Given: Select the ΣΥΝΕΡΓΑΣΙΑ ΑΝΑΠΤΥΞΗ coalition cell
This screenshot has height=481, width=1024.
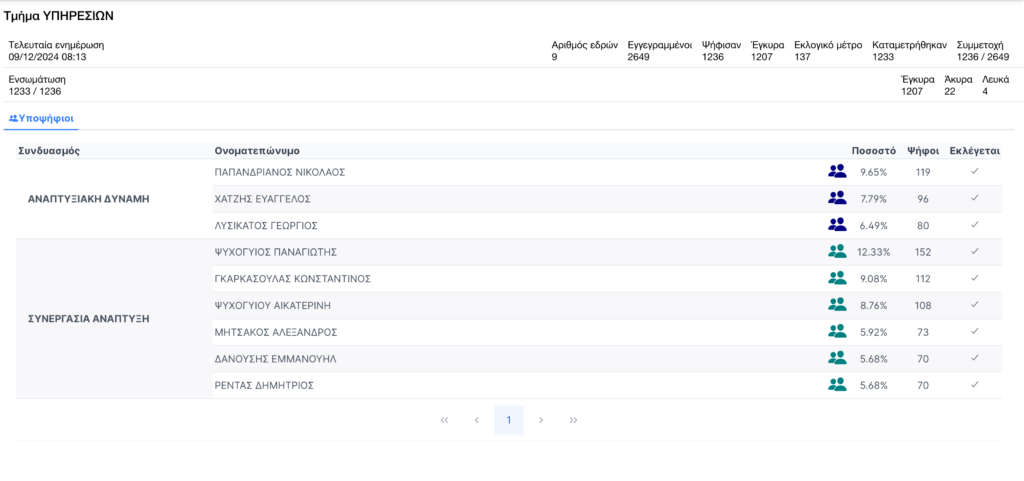Looking at the screenshot, I should pyautogui.click(x=88, y=319).
